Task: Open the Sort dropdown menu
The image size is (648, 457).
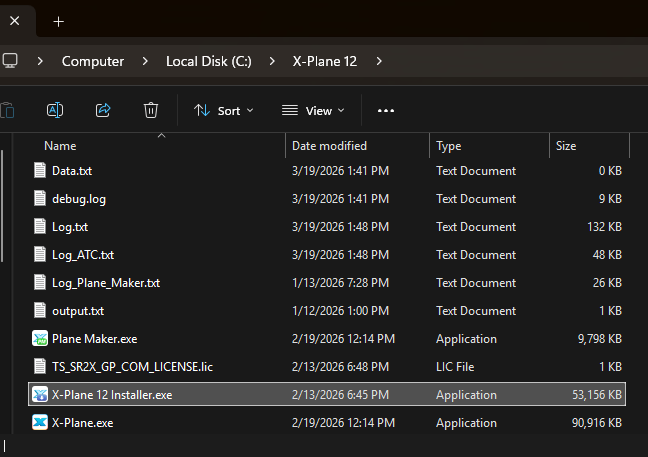Action: coord(224,111)
